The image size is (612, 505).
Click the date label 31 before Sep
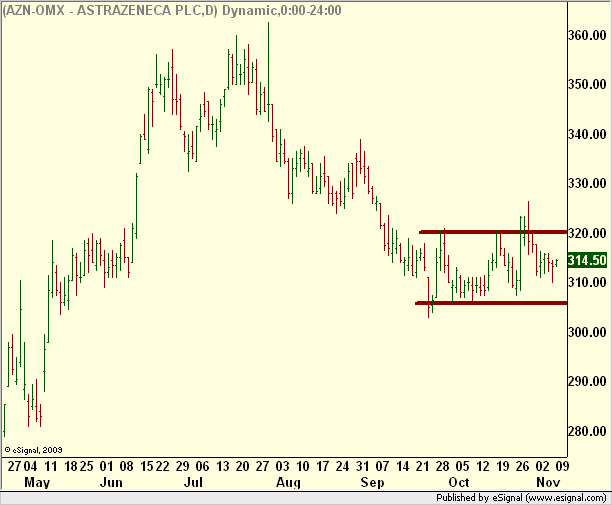pyautogui.click(x=363, y=466)
